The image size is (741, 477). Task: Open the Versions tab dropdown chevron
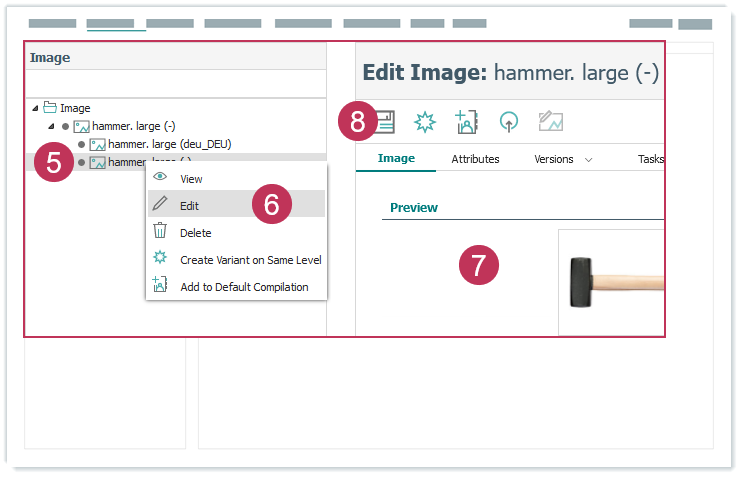(x=588, y=159)
